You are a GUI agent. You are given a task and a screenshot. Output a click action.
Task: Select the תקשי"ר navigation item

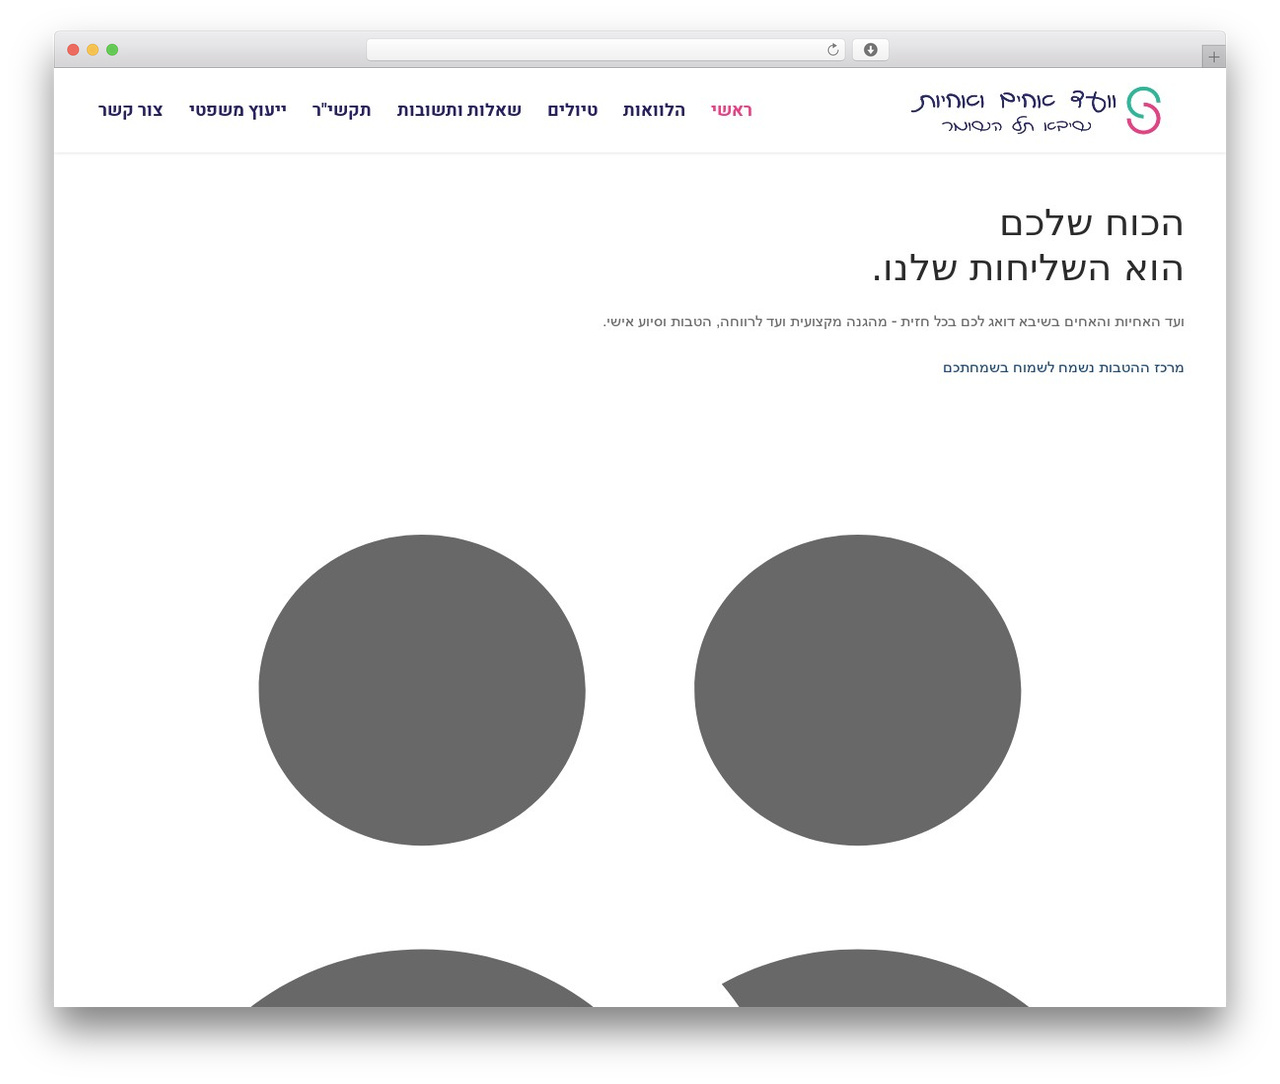tap(341, 110)
